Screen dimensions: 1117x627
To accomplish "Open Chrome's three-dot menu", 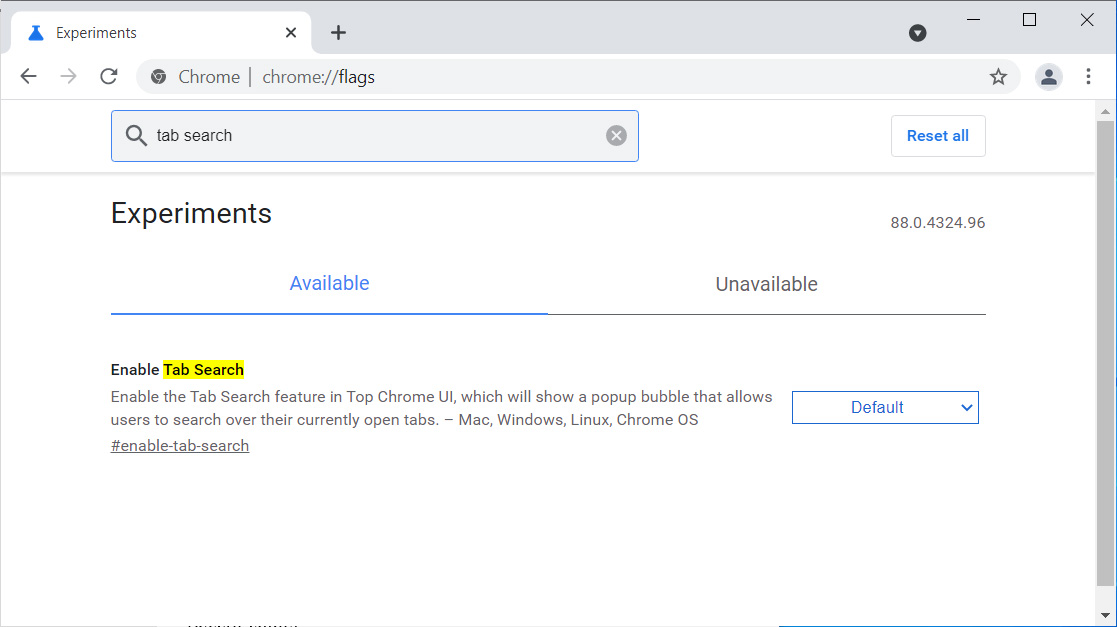I will click(x=1088, y=76).
